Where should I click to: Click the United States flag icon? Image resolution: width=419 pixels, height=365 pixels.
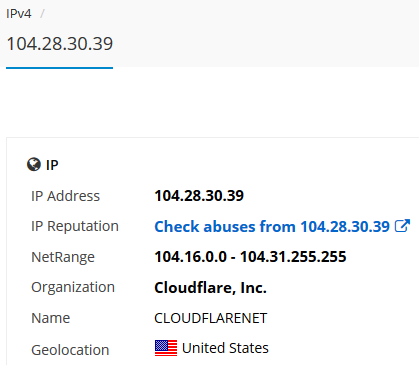166,348
